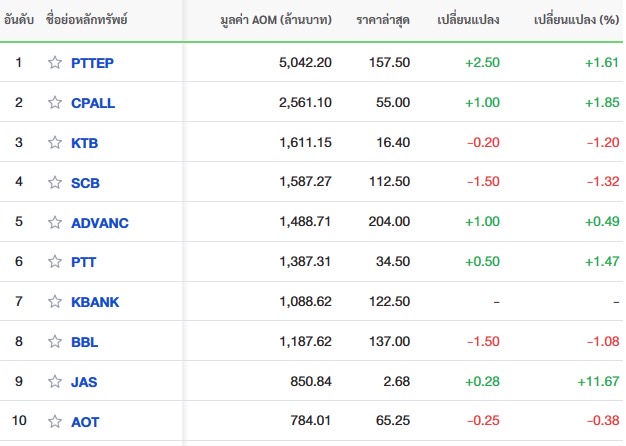
Task: Open the CPALL symbol link
Action: (93, 103)
